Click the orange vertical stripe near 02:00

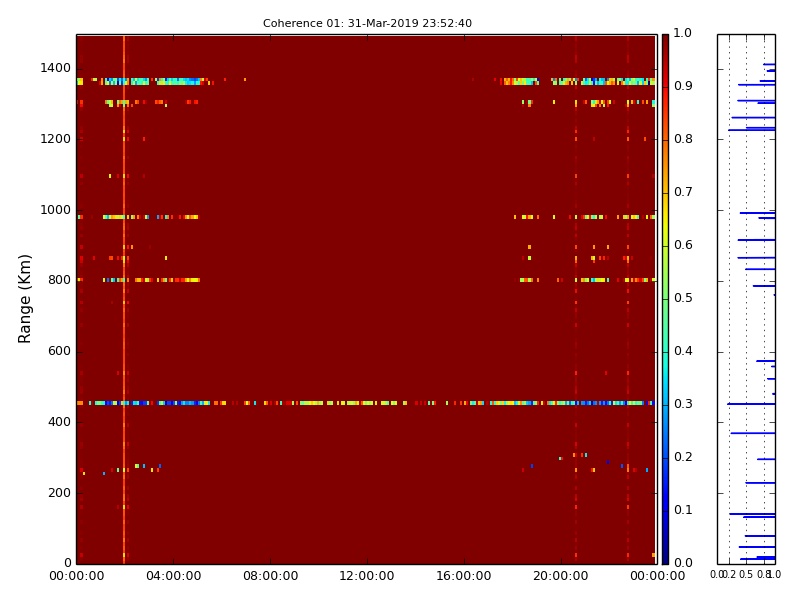pyautogui.click(x=124, y=299)
